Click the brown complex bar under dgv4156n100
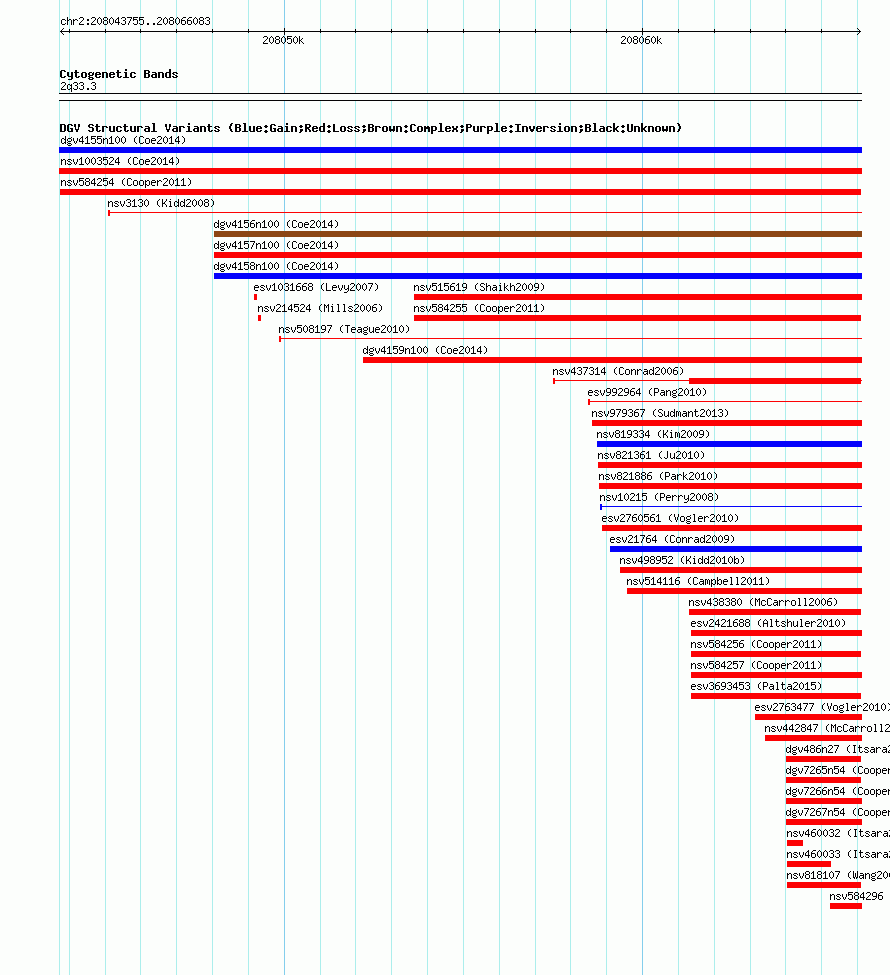 tap(538, 234)
